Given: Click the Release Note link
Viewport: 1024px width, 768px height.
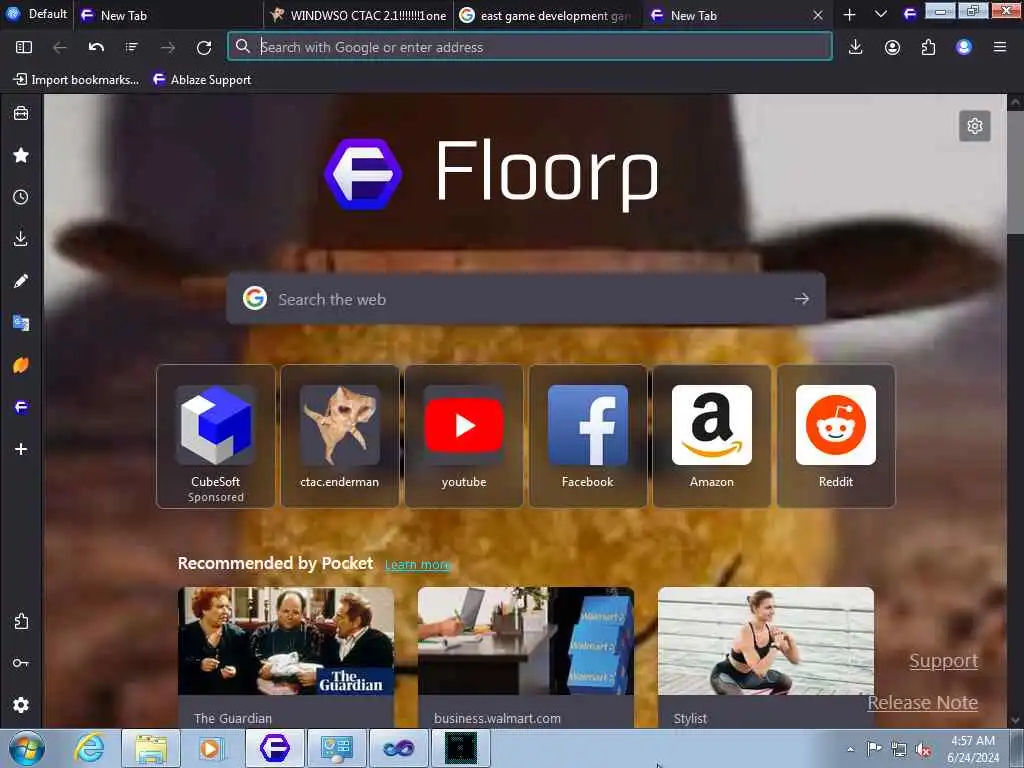Looking at the screenshot, I should pyautogui.click(x=923, y=703).
